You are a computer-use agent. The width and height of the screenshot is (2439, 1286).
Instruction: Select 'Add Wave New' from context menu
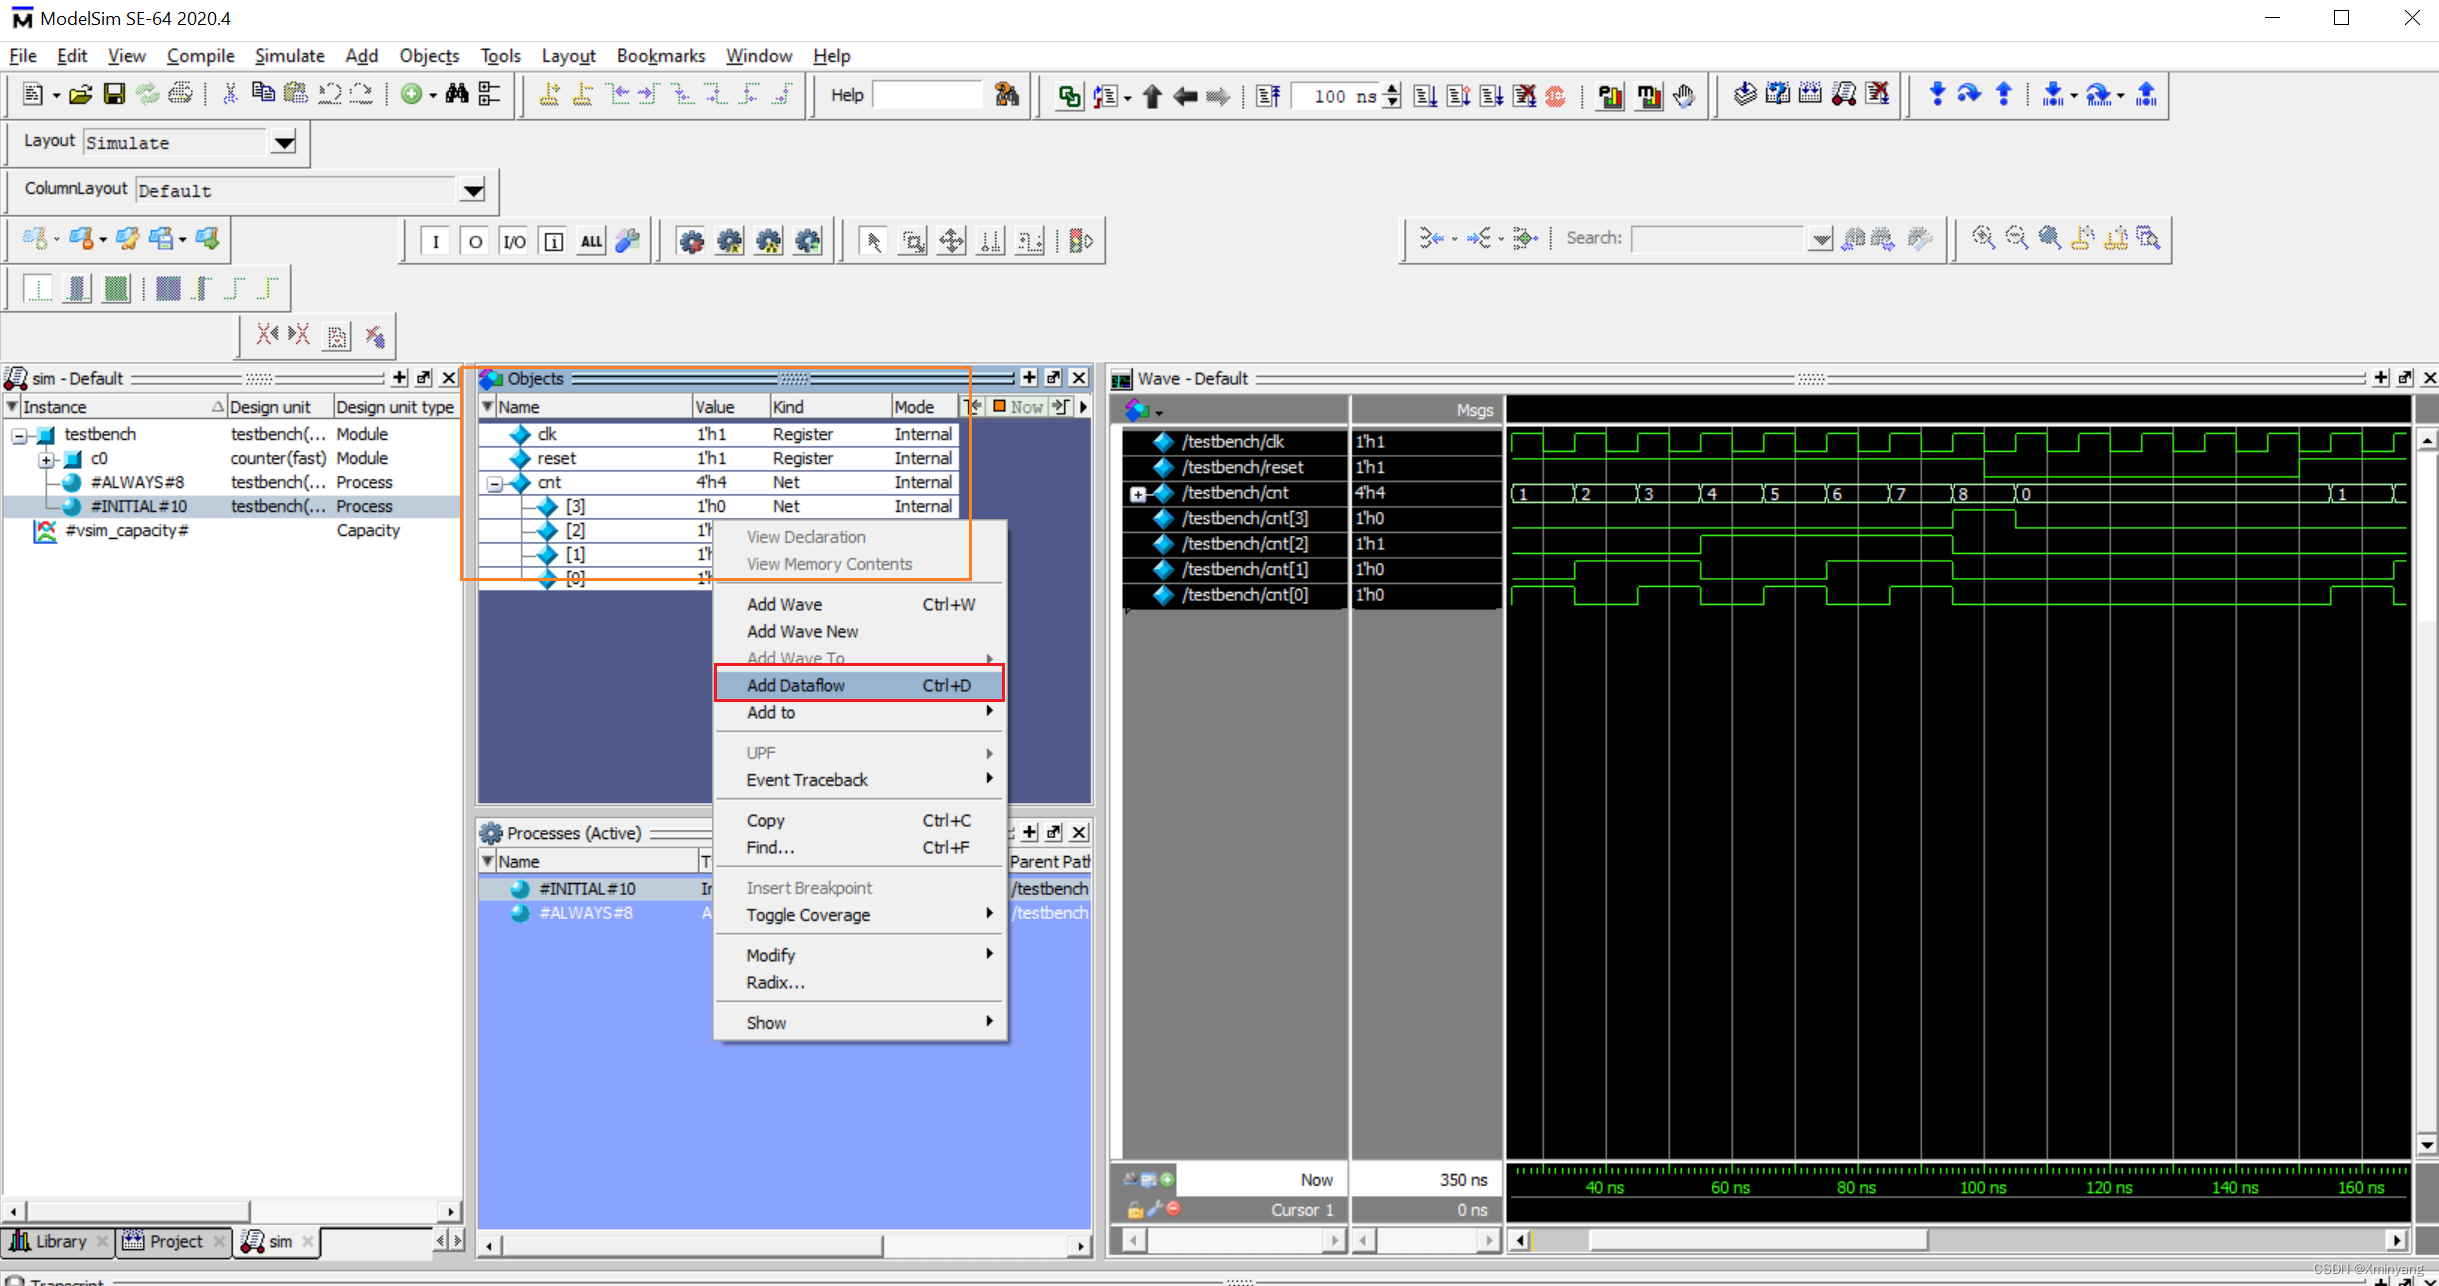click(x=859, y=631)
